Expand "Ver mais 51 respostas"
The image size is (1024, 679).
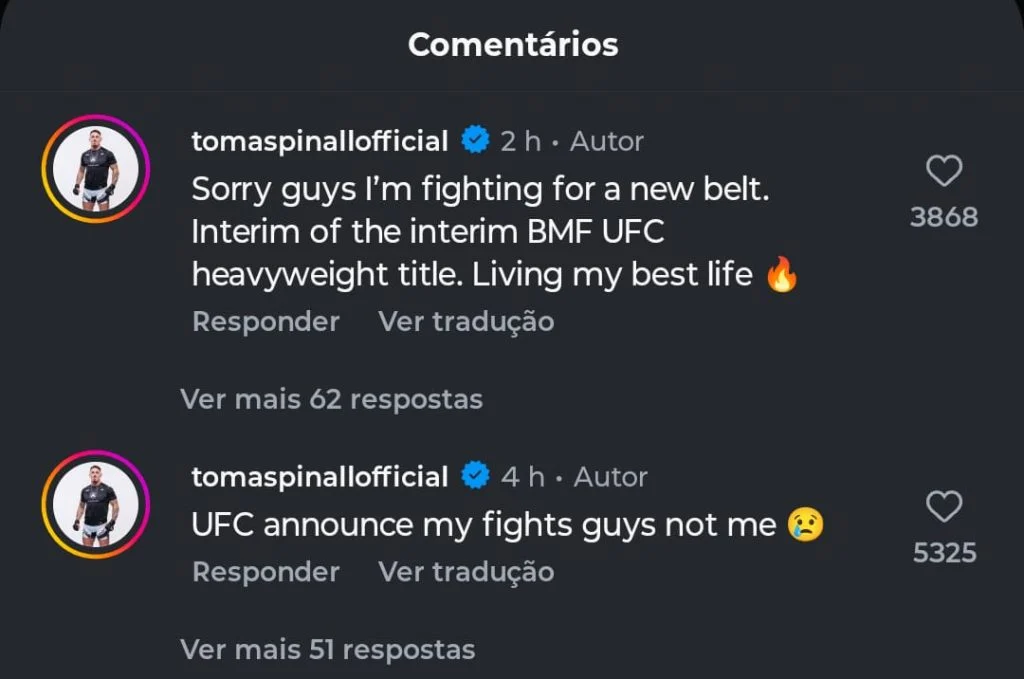coord(327,649)
